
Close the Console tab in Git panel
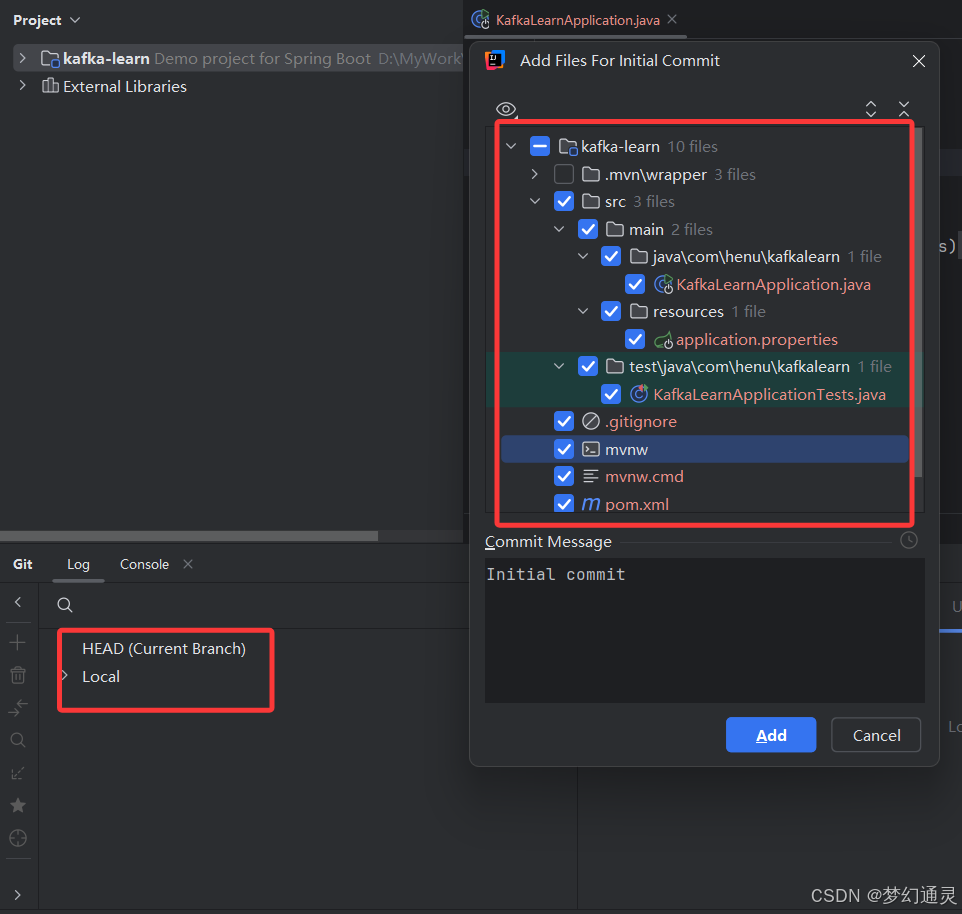tap(188, 564)
